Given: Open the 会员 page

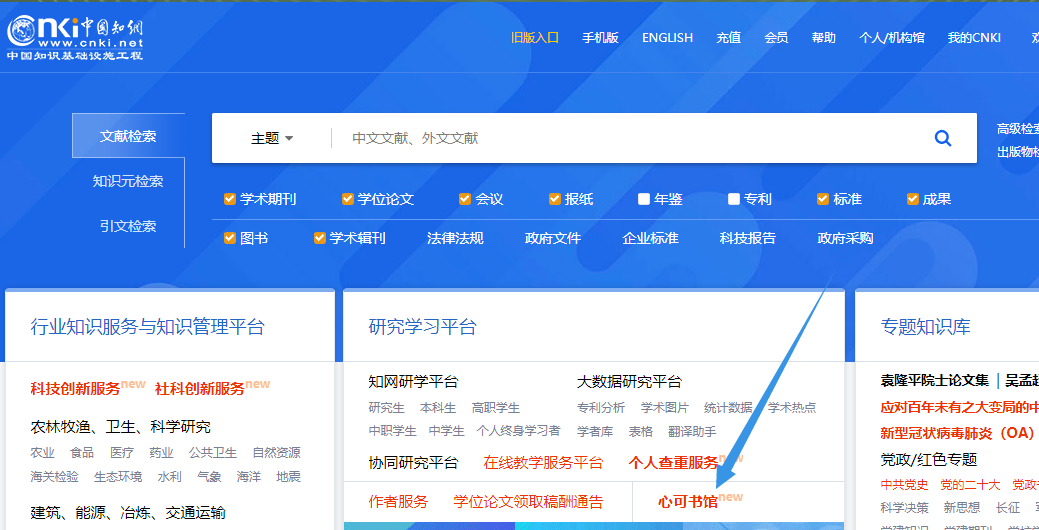Looking at the screenshot, I should (777, 38).
